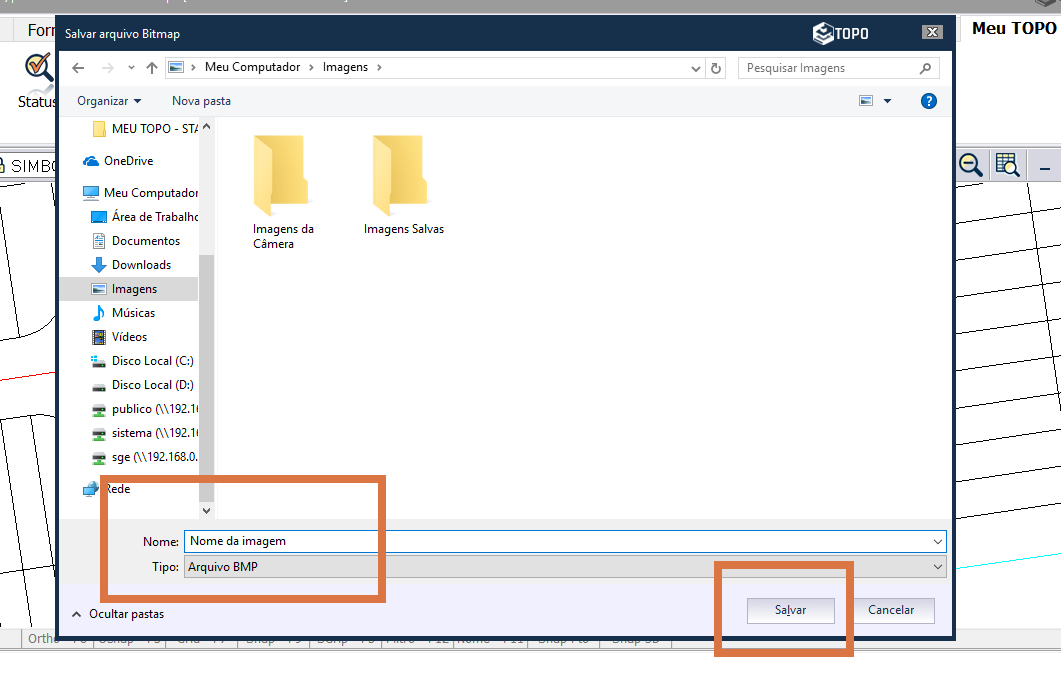Open the Organizar dropdown menu
This screenshot has width=1061, height=678.
109,101
